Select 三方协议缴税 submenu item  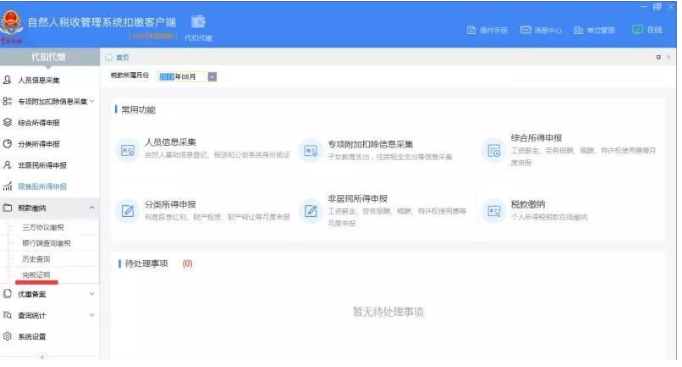(43, 227)
